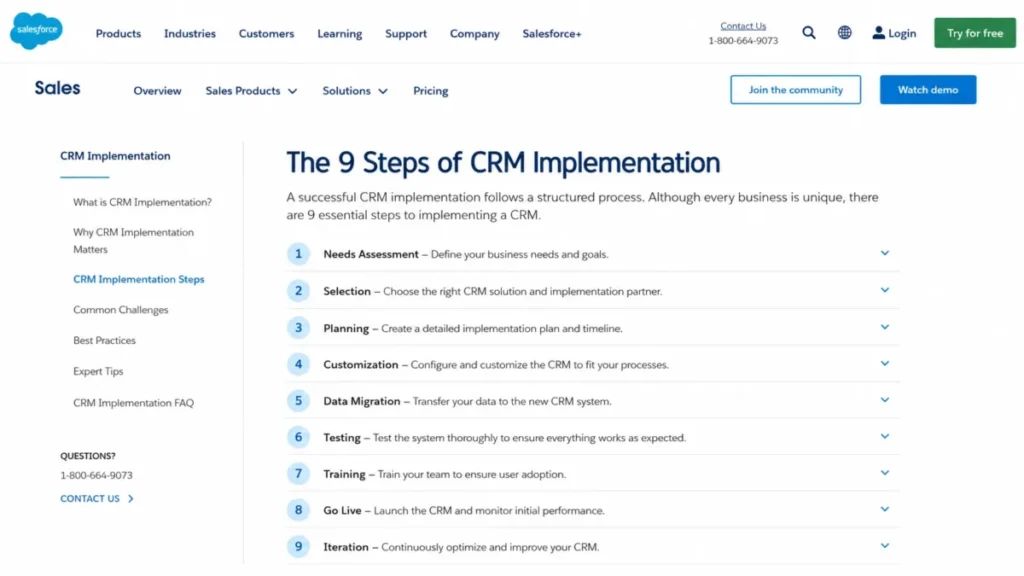Select CRM Implementation Steps in sidebar

pos(138,280)
